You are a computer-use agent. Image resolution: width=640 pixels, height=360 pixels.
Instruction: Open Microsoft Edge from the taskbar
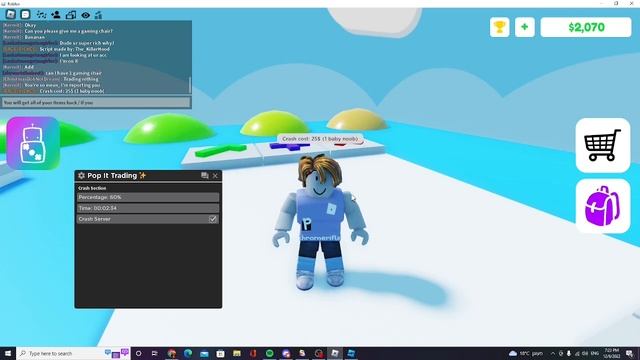(x=188, y=353)
